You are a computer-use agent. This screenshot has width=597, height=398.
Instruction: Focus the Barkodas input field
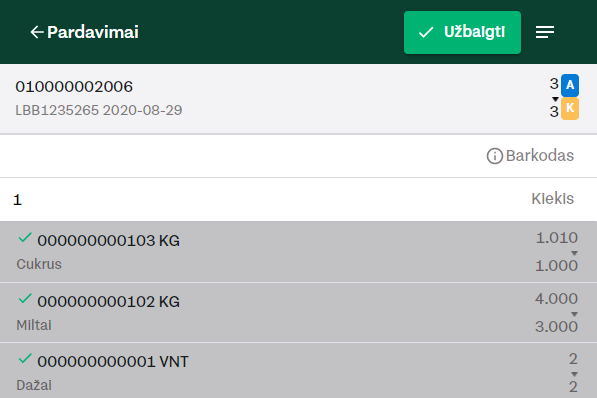(x=298, y=156)
